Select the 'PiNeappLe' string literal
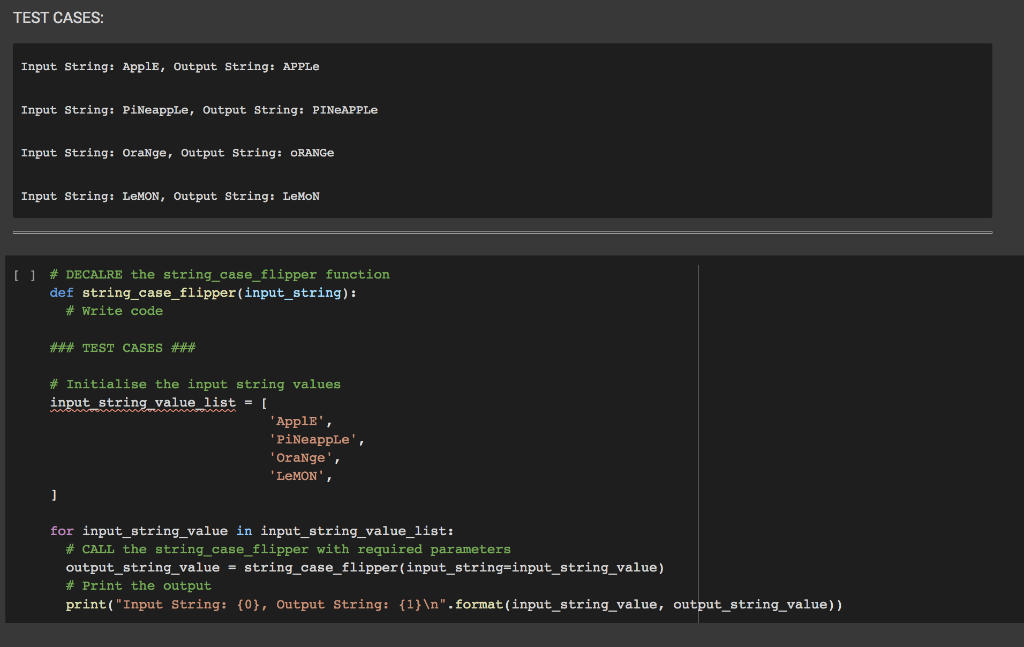The height and width of the screenshot is (647, 1024). tap(313, 438)
